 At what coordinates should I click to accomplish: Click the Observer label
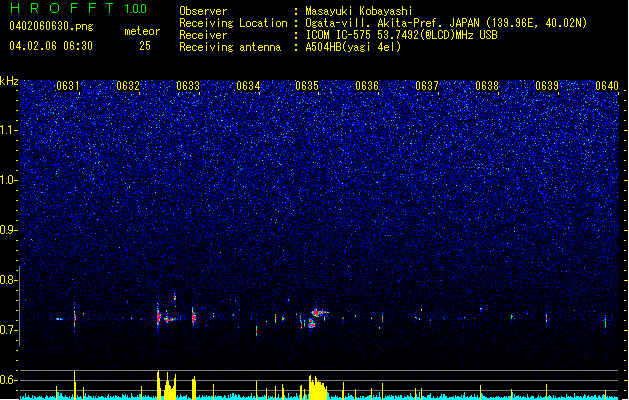203,11
